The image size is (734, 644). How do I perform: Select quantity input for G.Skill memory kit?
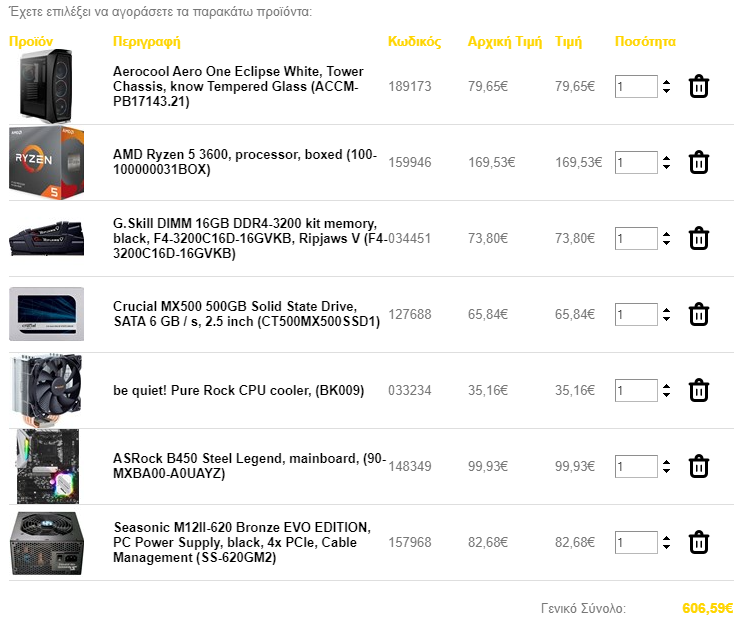click(x=636, y=239)
